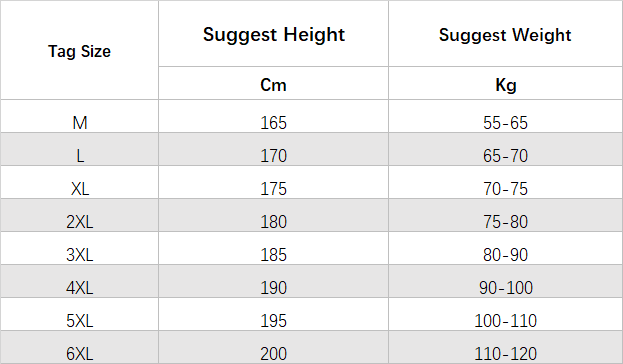The width and height of the screenshot is (623, 364).
Task: Click the Tag Size header cell
Action: pos(79,50)
